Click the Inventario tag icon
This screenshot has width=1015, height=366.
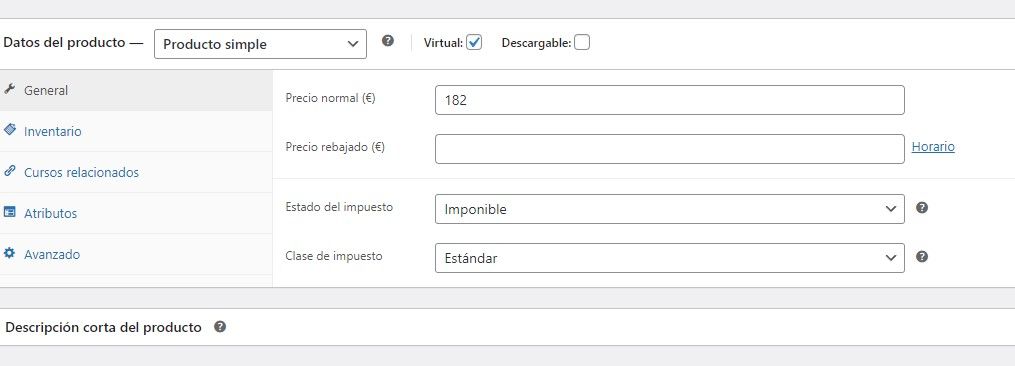(9, 130)
